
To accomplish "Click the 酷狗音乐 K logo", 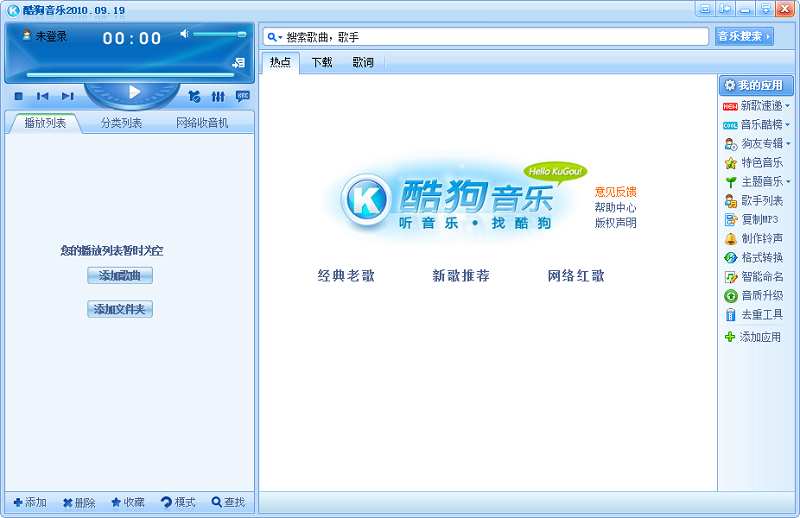I will (366, 200).
